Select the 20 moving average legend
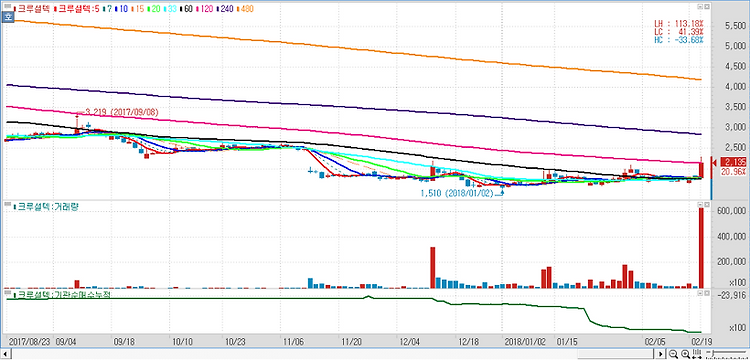The image size is (750, 360). click(x=155, y=9)
